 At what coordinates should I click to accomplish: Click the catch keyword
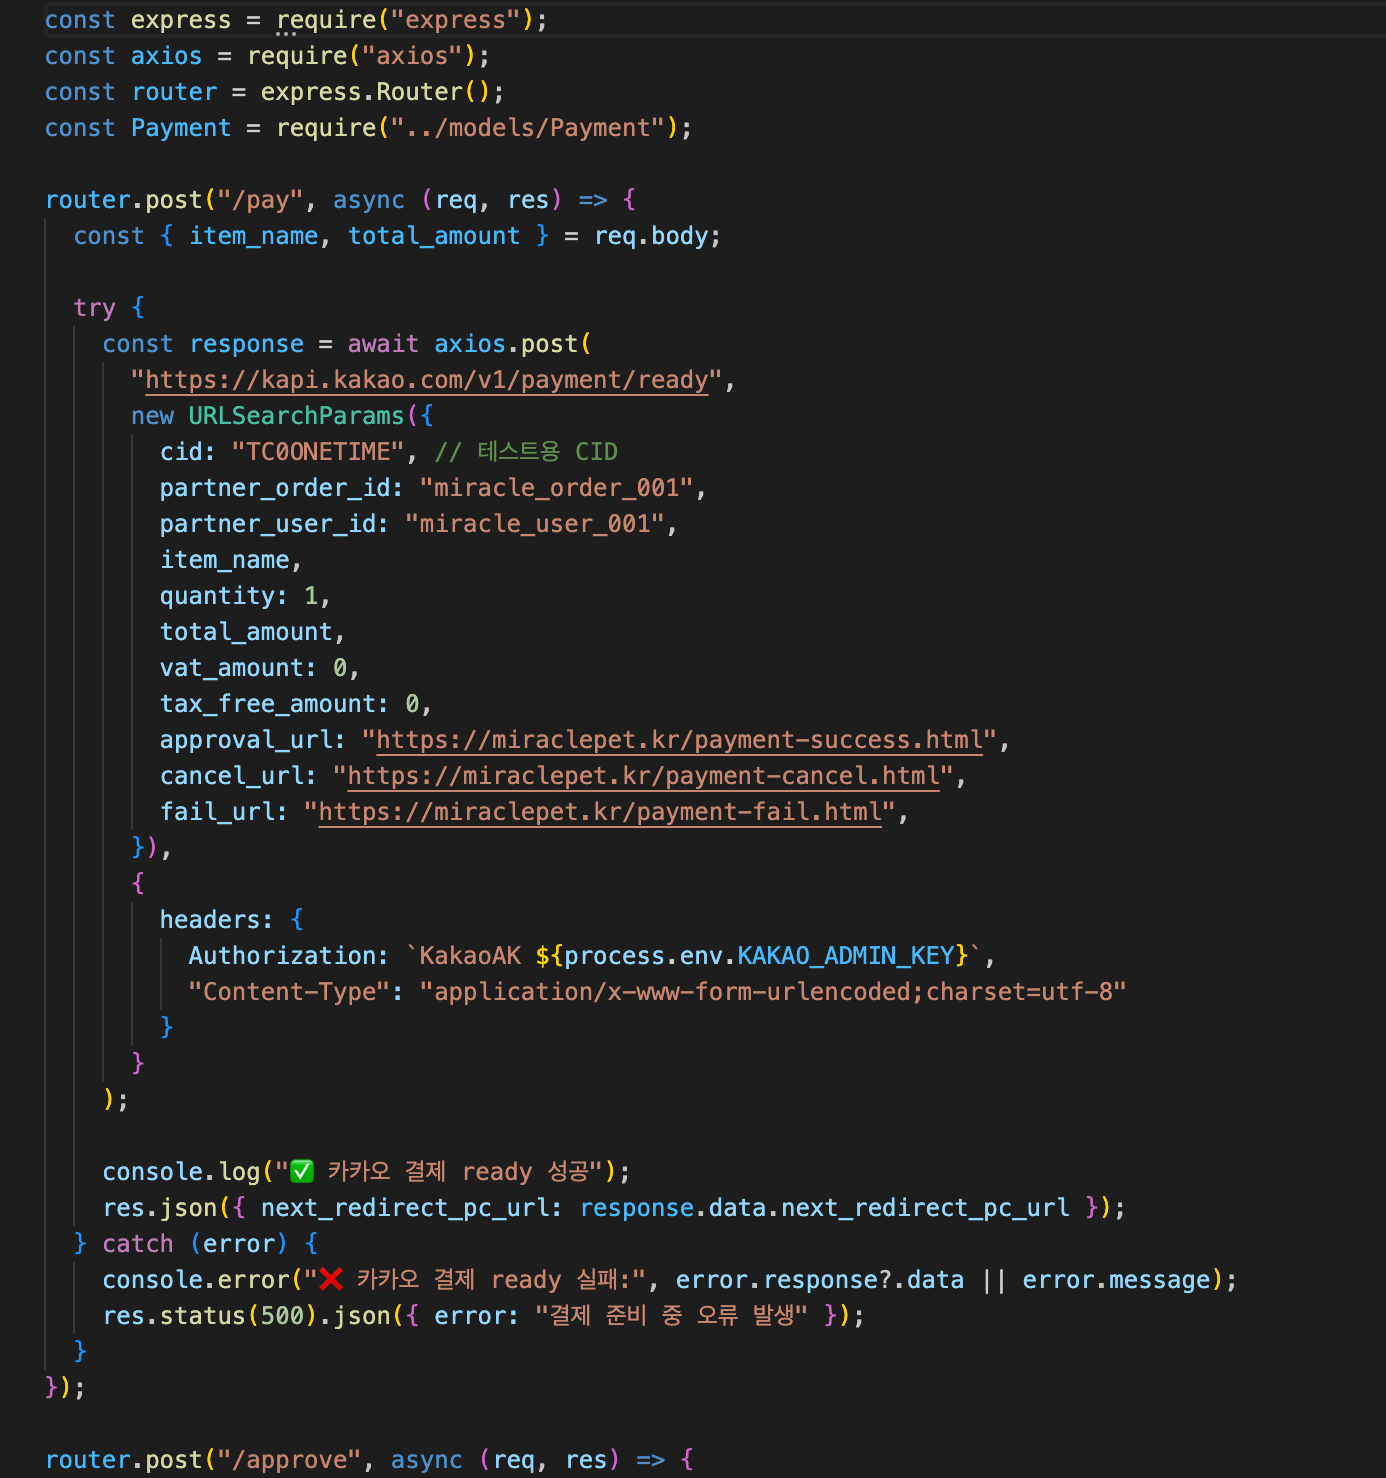click(138, 1244)
